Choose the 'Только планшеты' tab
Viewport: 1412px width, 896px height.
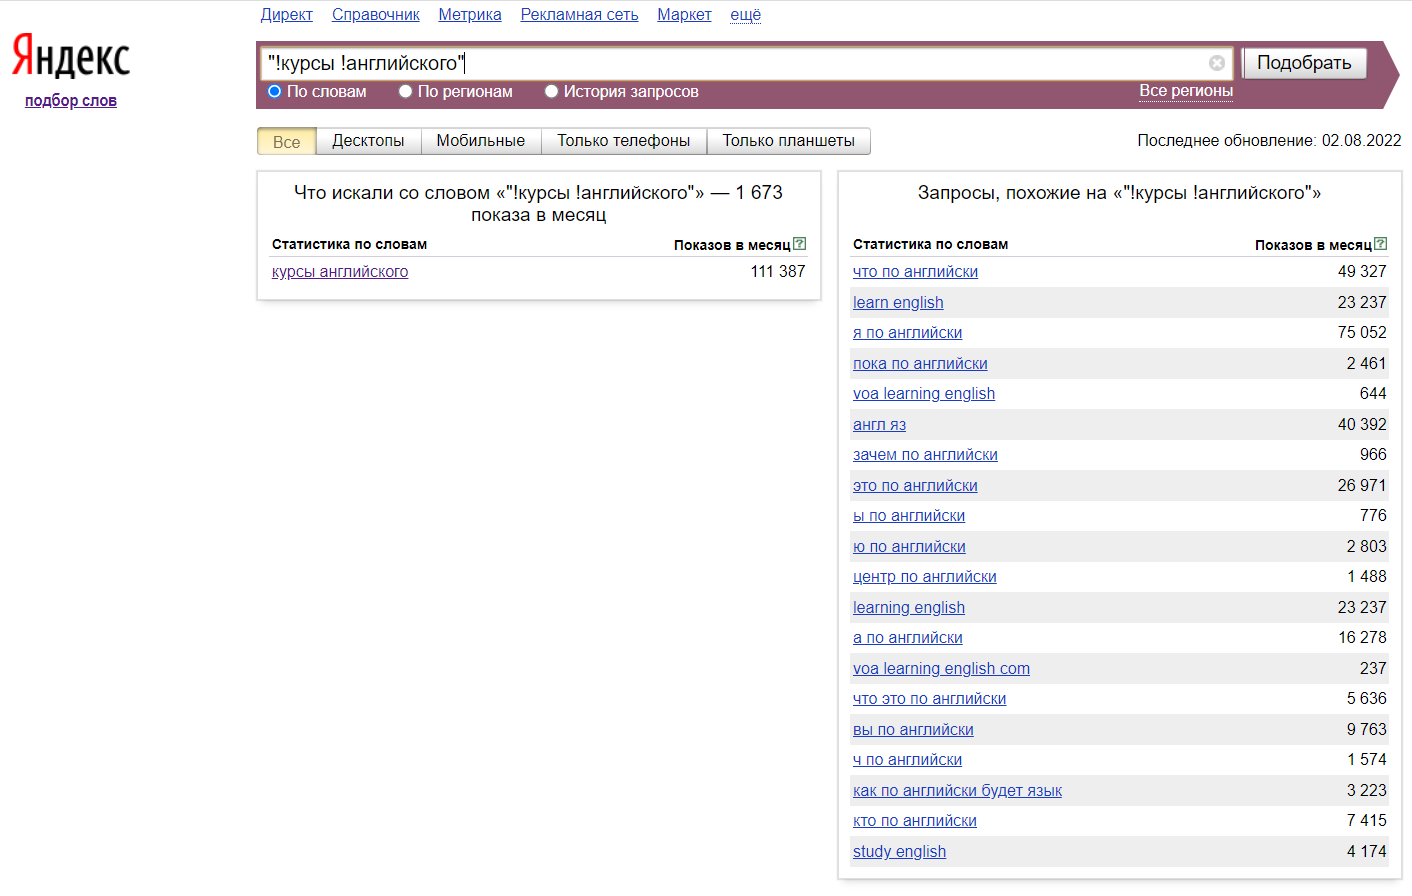coord(788,141)
